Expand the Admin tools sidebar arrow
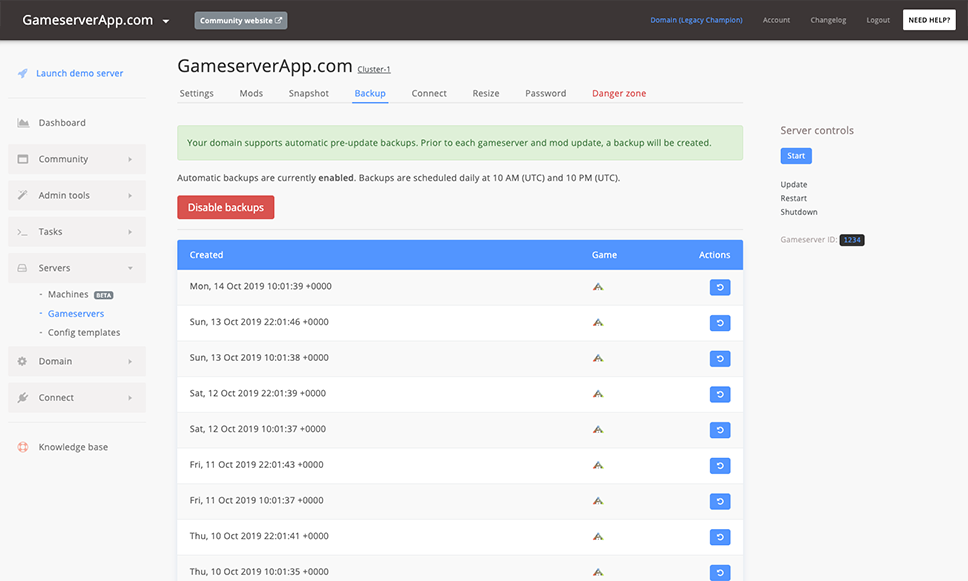 130,196
